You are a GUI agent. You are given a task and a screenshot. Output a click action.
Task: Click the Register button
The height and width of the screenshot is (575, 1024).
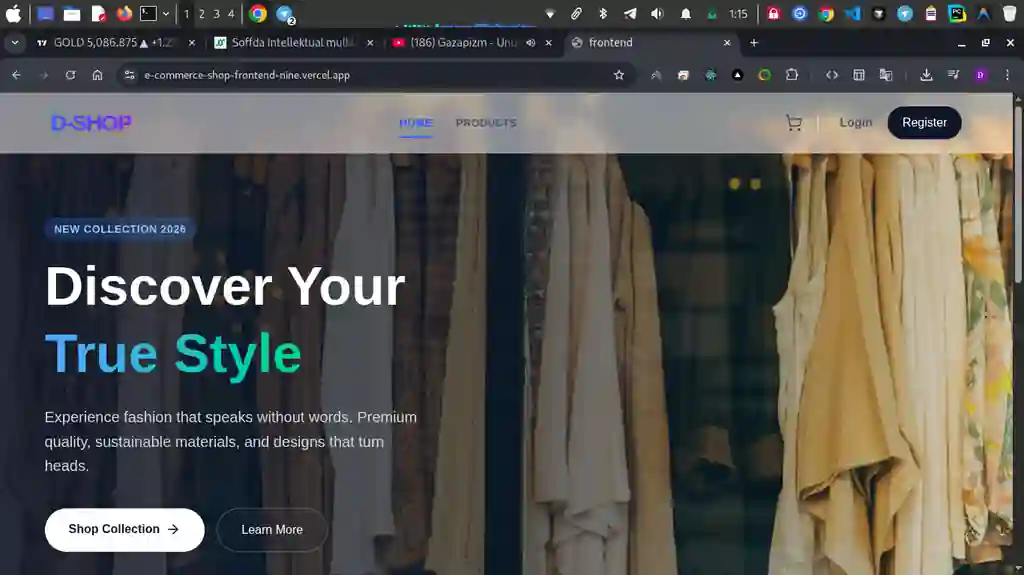(924, 123)
